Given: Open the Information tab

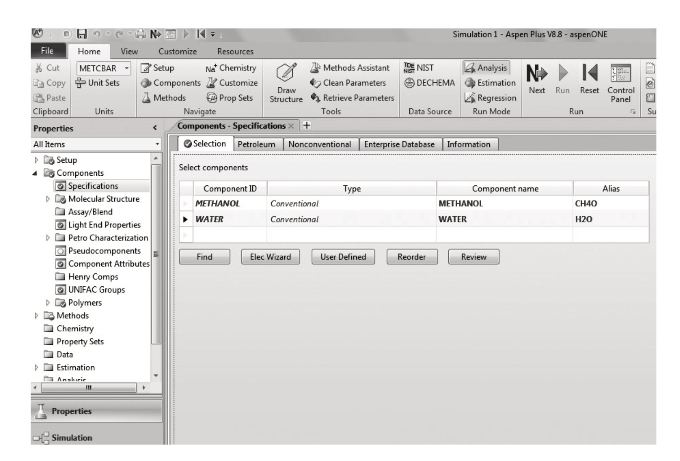Looking at the screenshot, I should pyautogui.click(x=468, y=144).
